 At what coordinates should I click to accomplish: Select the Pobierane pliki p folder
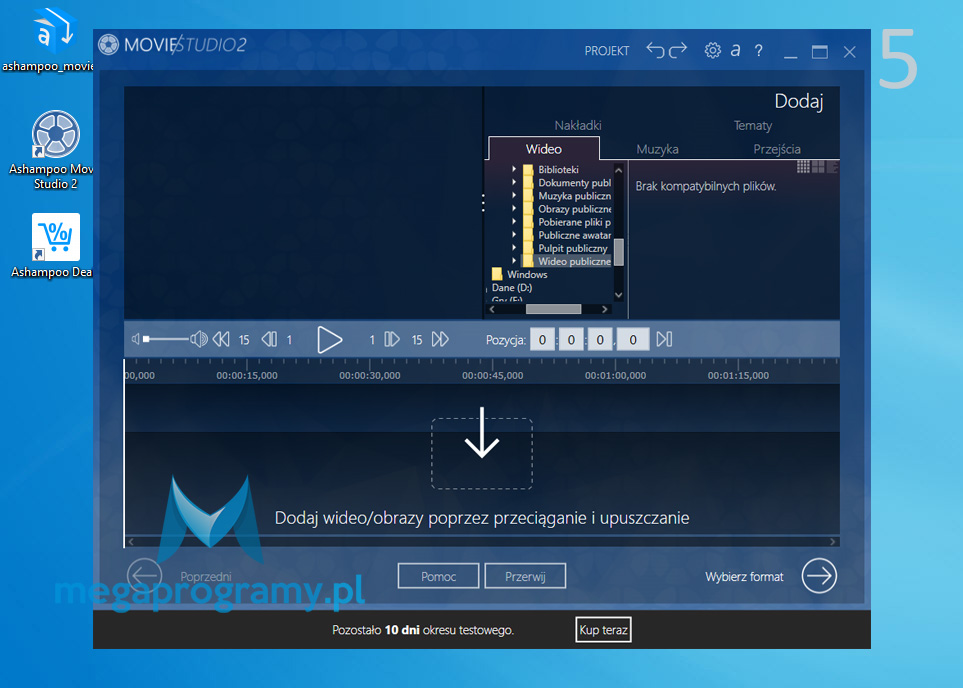tap(574, 222)
